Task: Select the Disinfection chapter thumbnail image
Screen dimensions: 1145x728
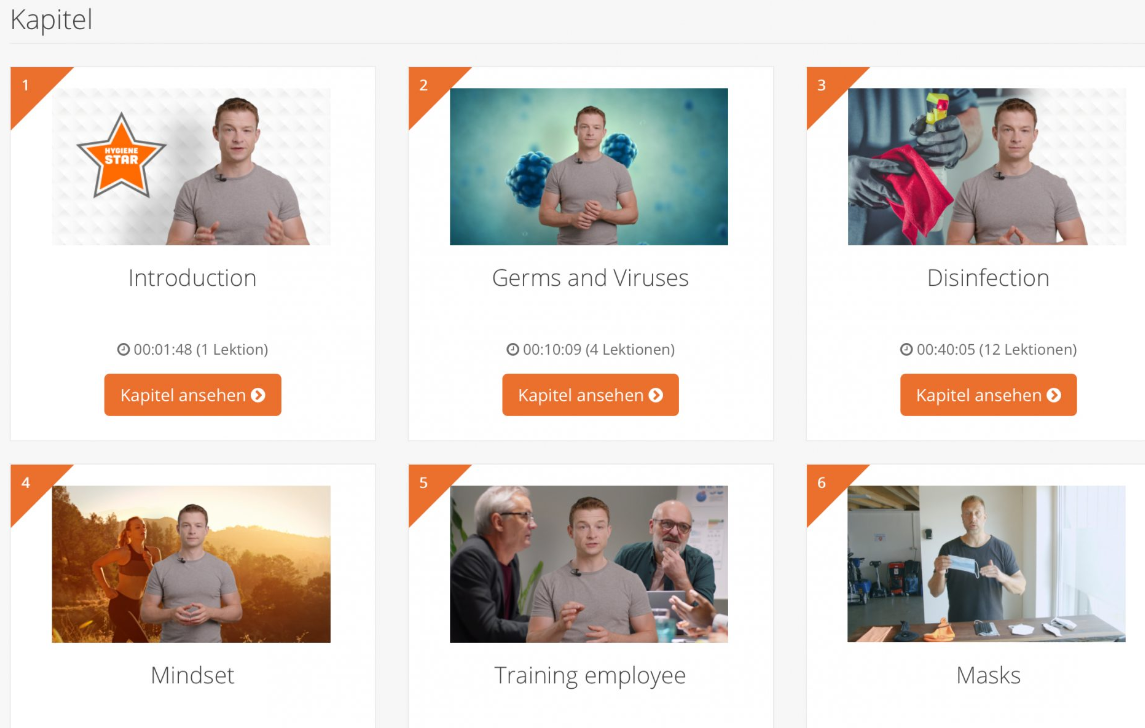Action: pyautogui.click(x=987, y=166)
